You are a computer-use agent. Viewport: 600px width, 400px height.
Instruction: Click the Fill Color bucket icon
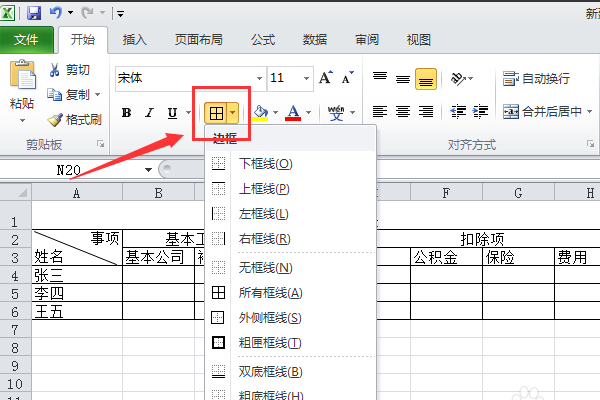click(261, 113)
